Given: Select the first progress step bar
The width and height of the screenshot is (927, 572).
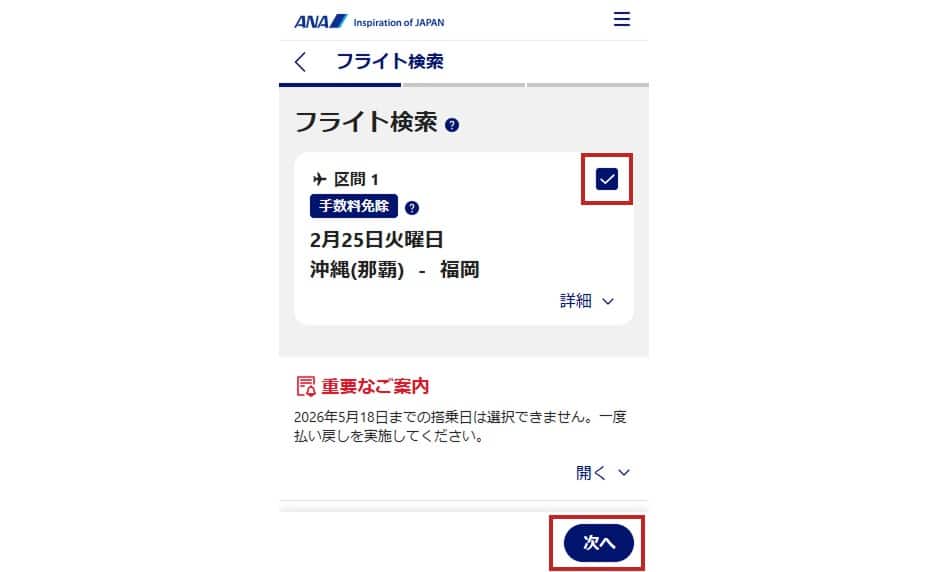Looking at the screenshot, I should [x=340, y=85].
